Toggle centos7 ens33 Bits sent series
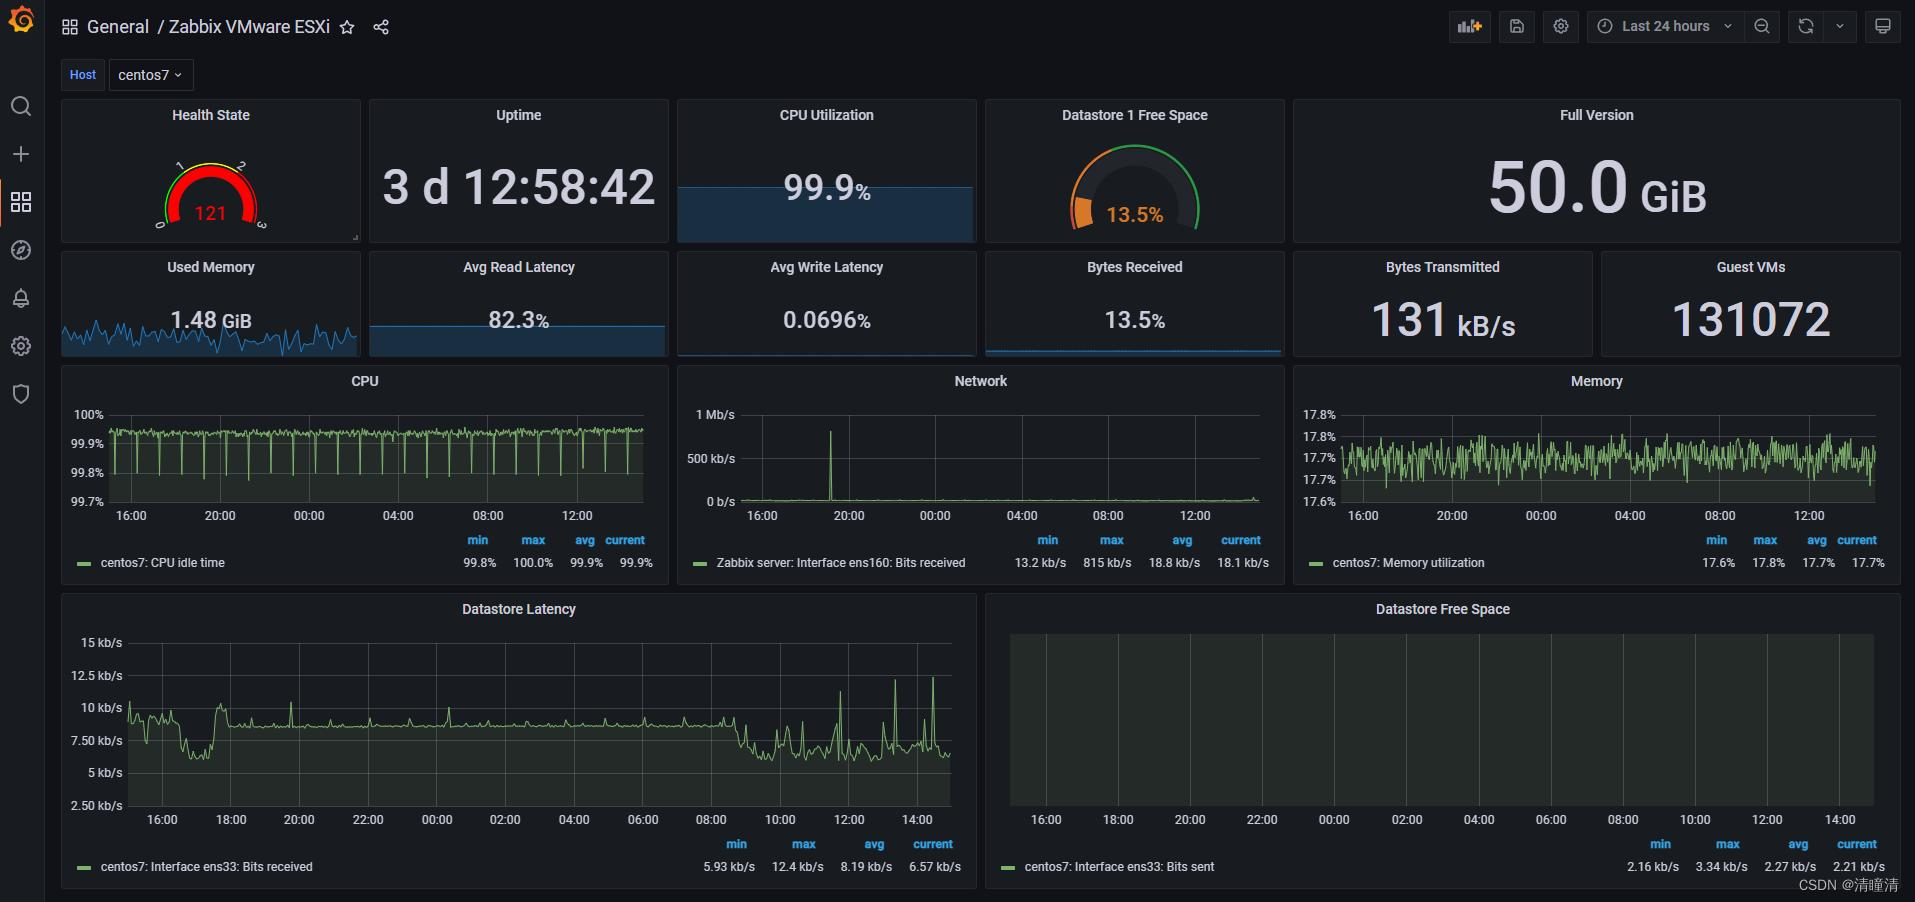1915x902 pixels. [x=1119, y=867]
